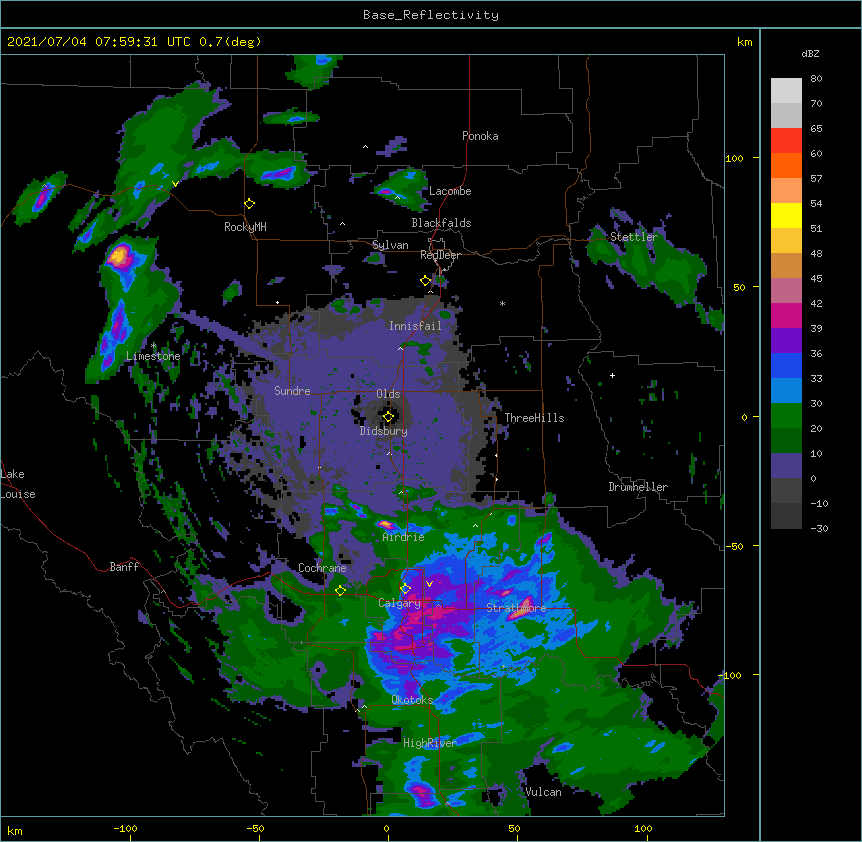Click the ThreeHills label
The height and width of the screenshot is (842, 862).
click(x=534, y=418)
